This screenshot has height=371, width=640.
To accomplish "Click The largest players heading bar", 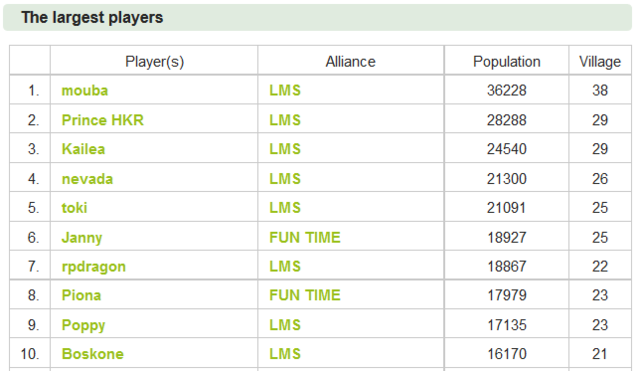I will tap(317, 18).
